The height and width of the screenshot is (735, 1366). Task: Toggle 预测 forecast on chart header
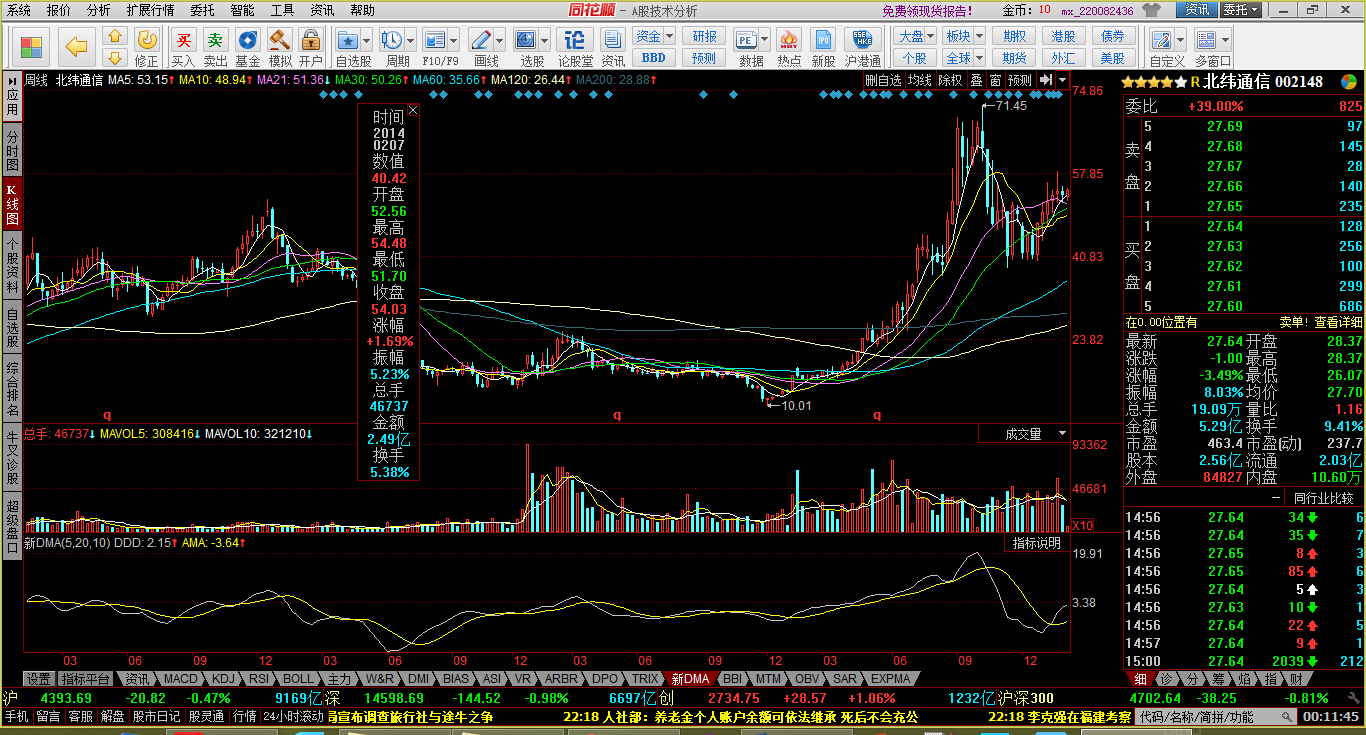pyautogui.click(x=1019, y=80)
